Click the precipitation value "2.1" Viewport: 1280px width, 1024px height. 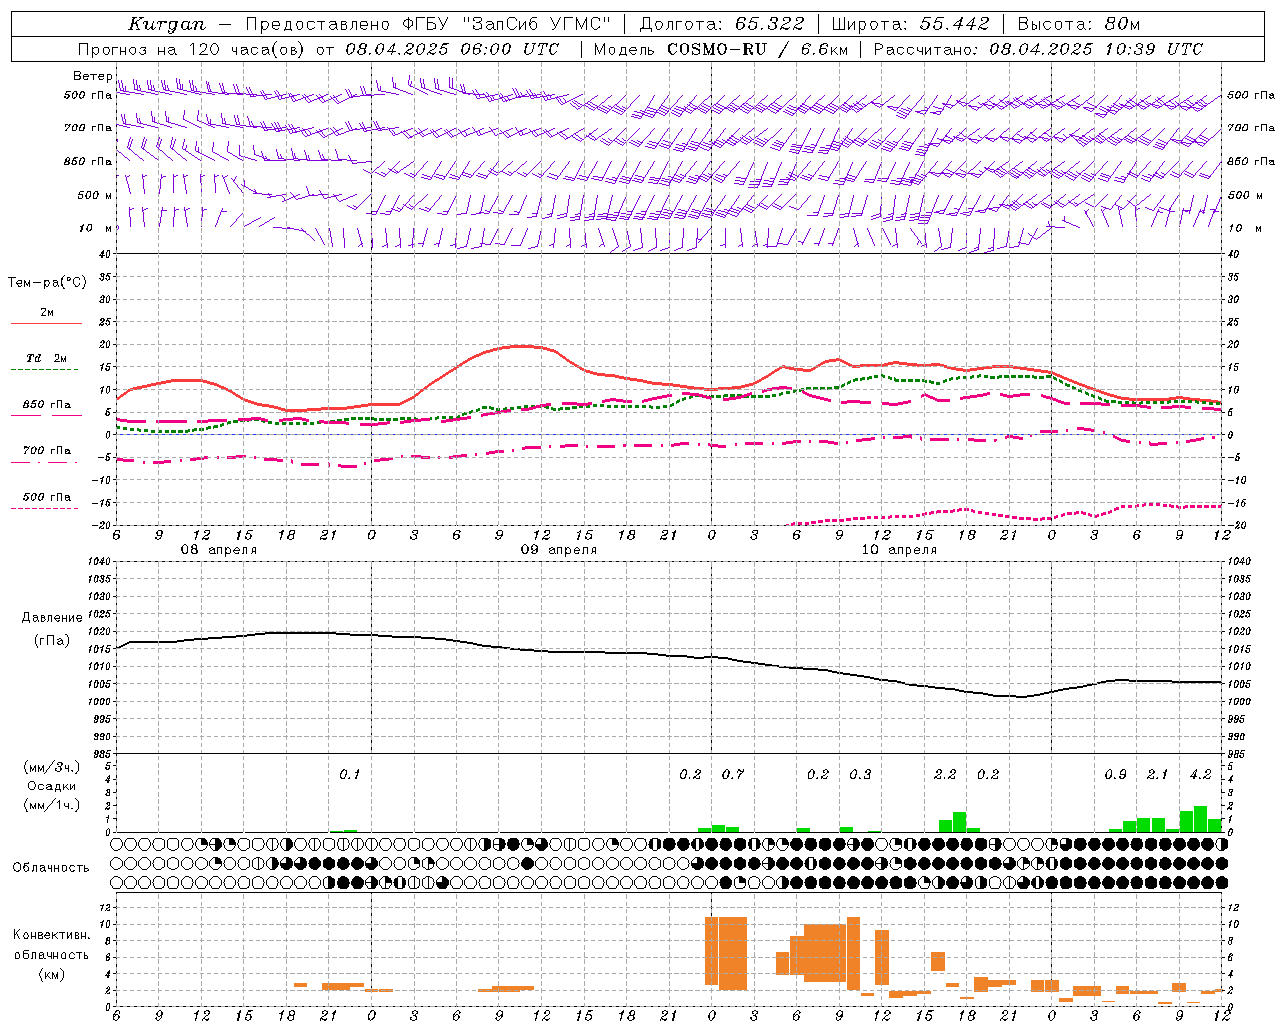(x=1158, y=774)
